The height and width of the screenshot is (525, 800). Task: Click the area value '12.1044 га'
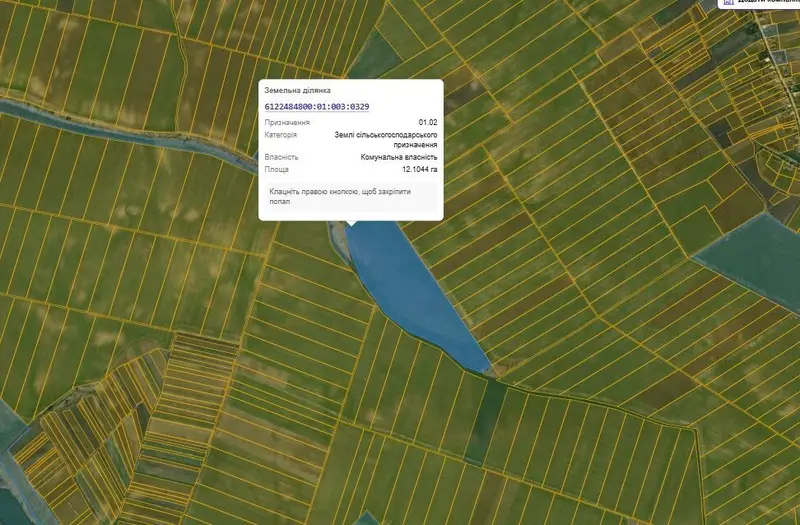pos(419,169)
